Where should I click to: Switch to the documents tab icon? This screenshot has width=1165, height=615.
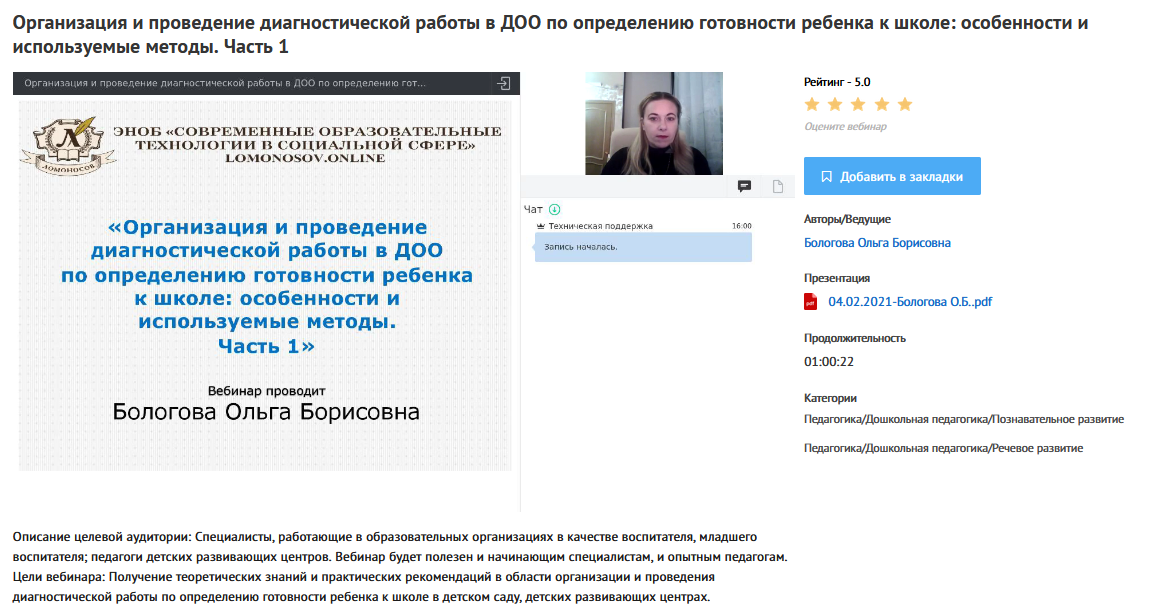777,186
